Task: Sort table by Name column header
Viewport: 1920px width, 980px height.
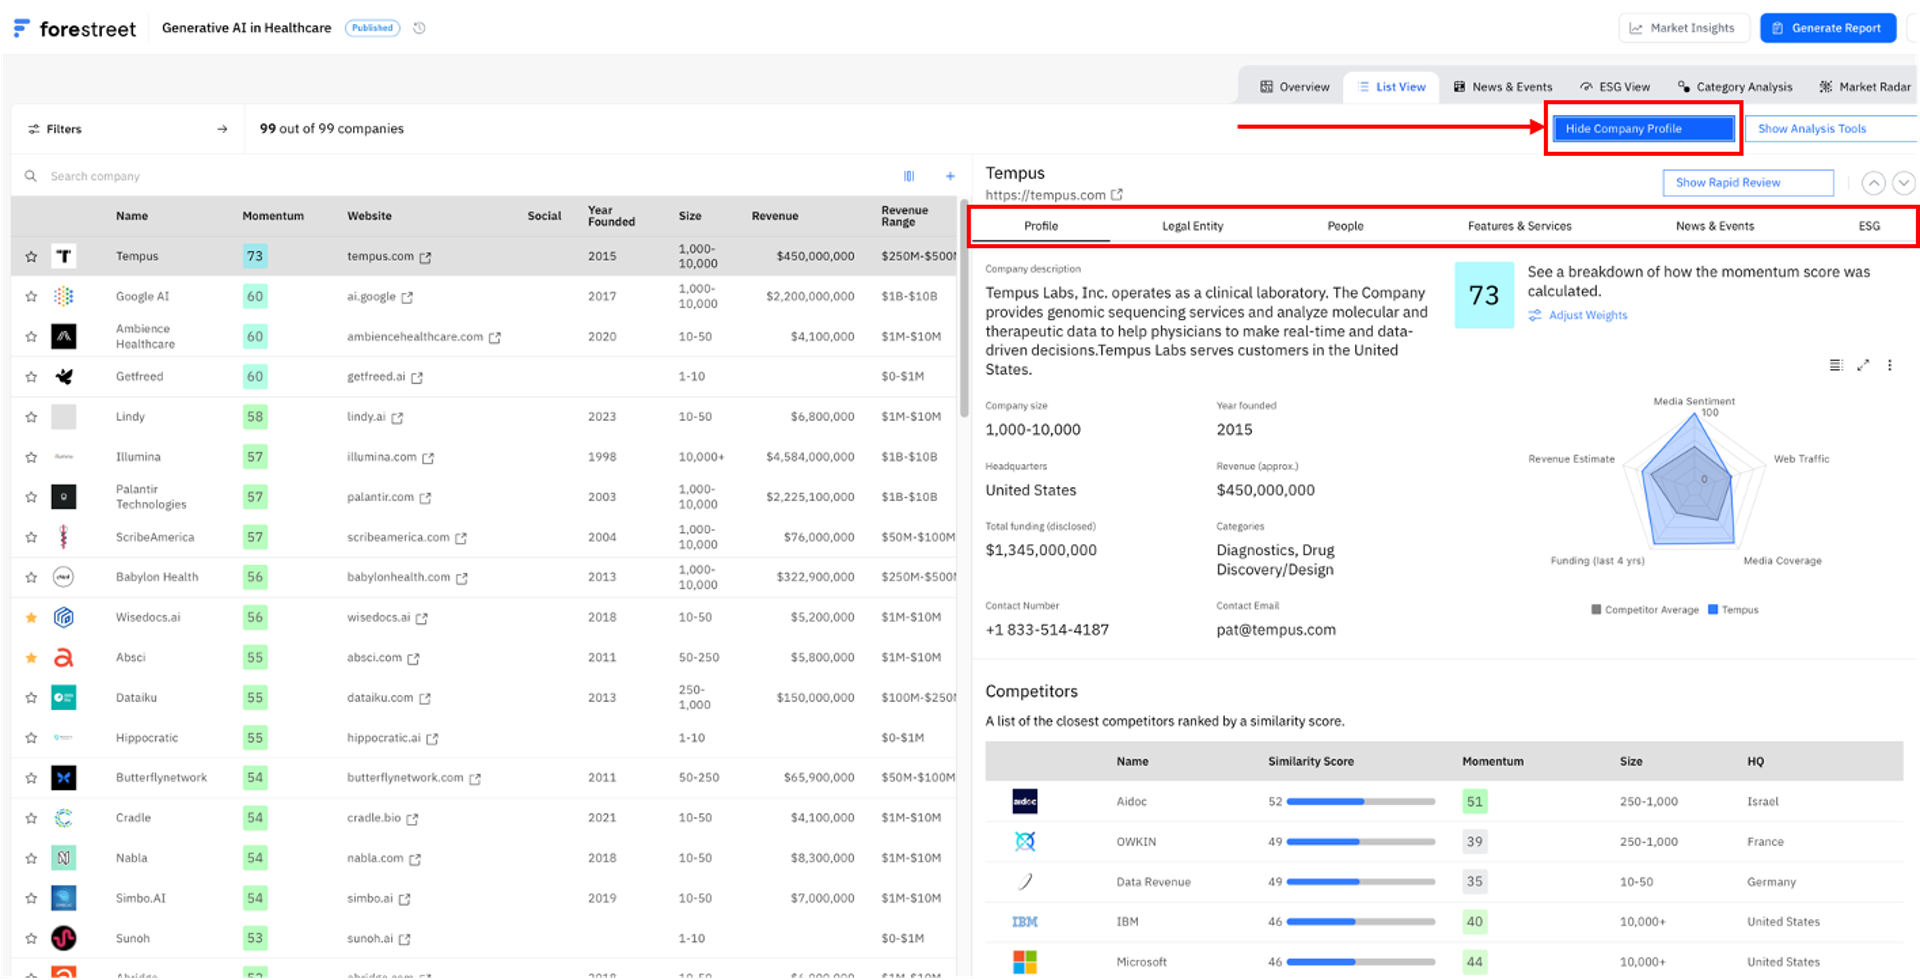Action: point(132,216)
